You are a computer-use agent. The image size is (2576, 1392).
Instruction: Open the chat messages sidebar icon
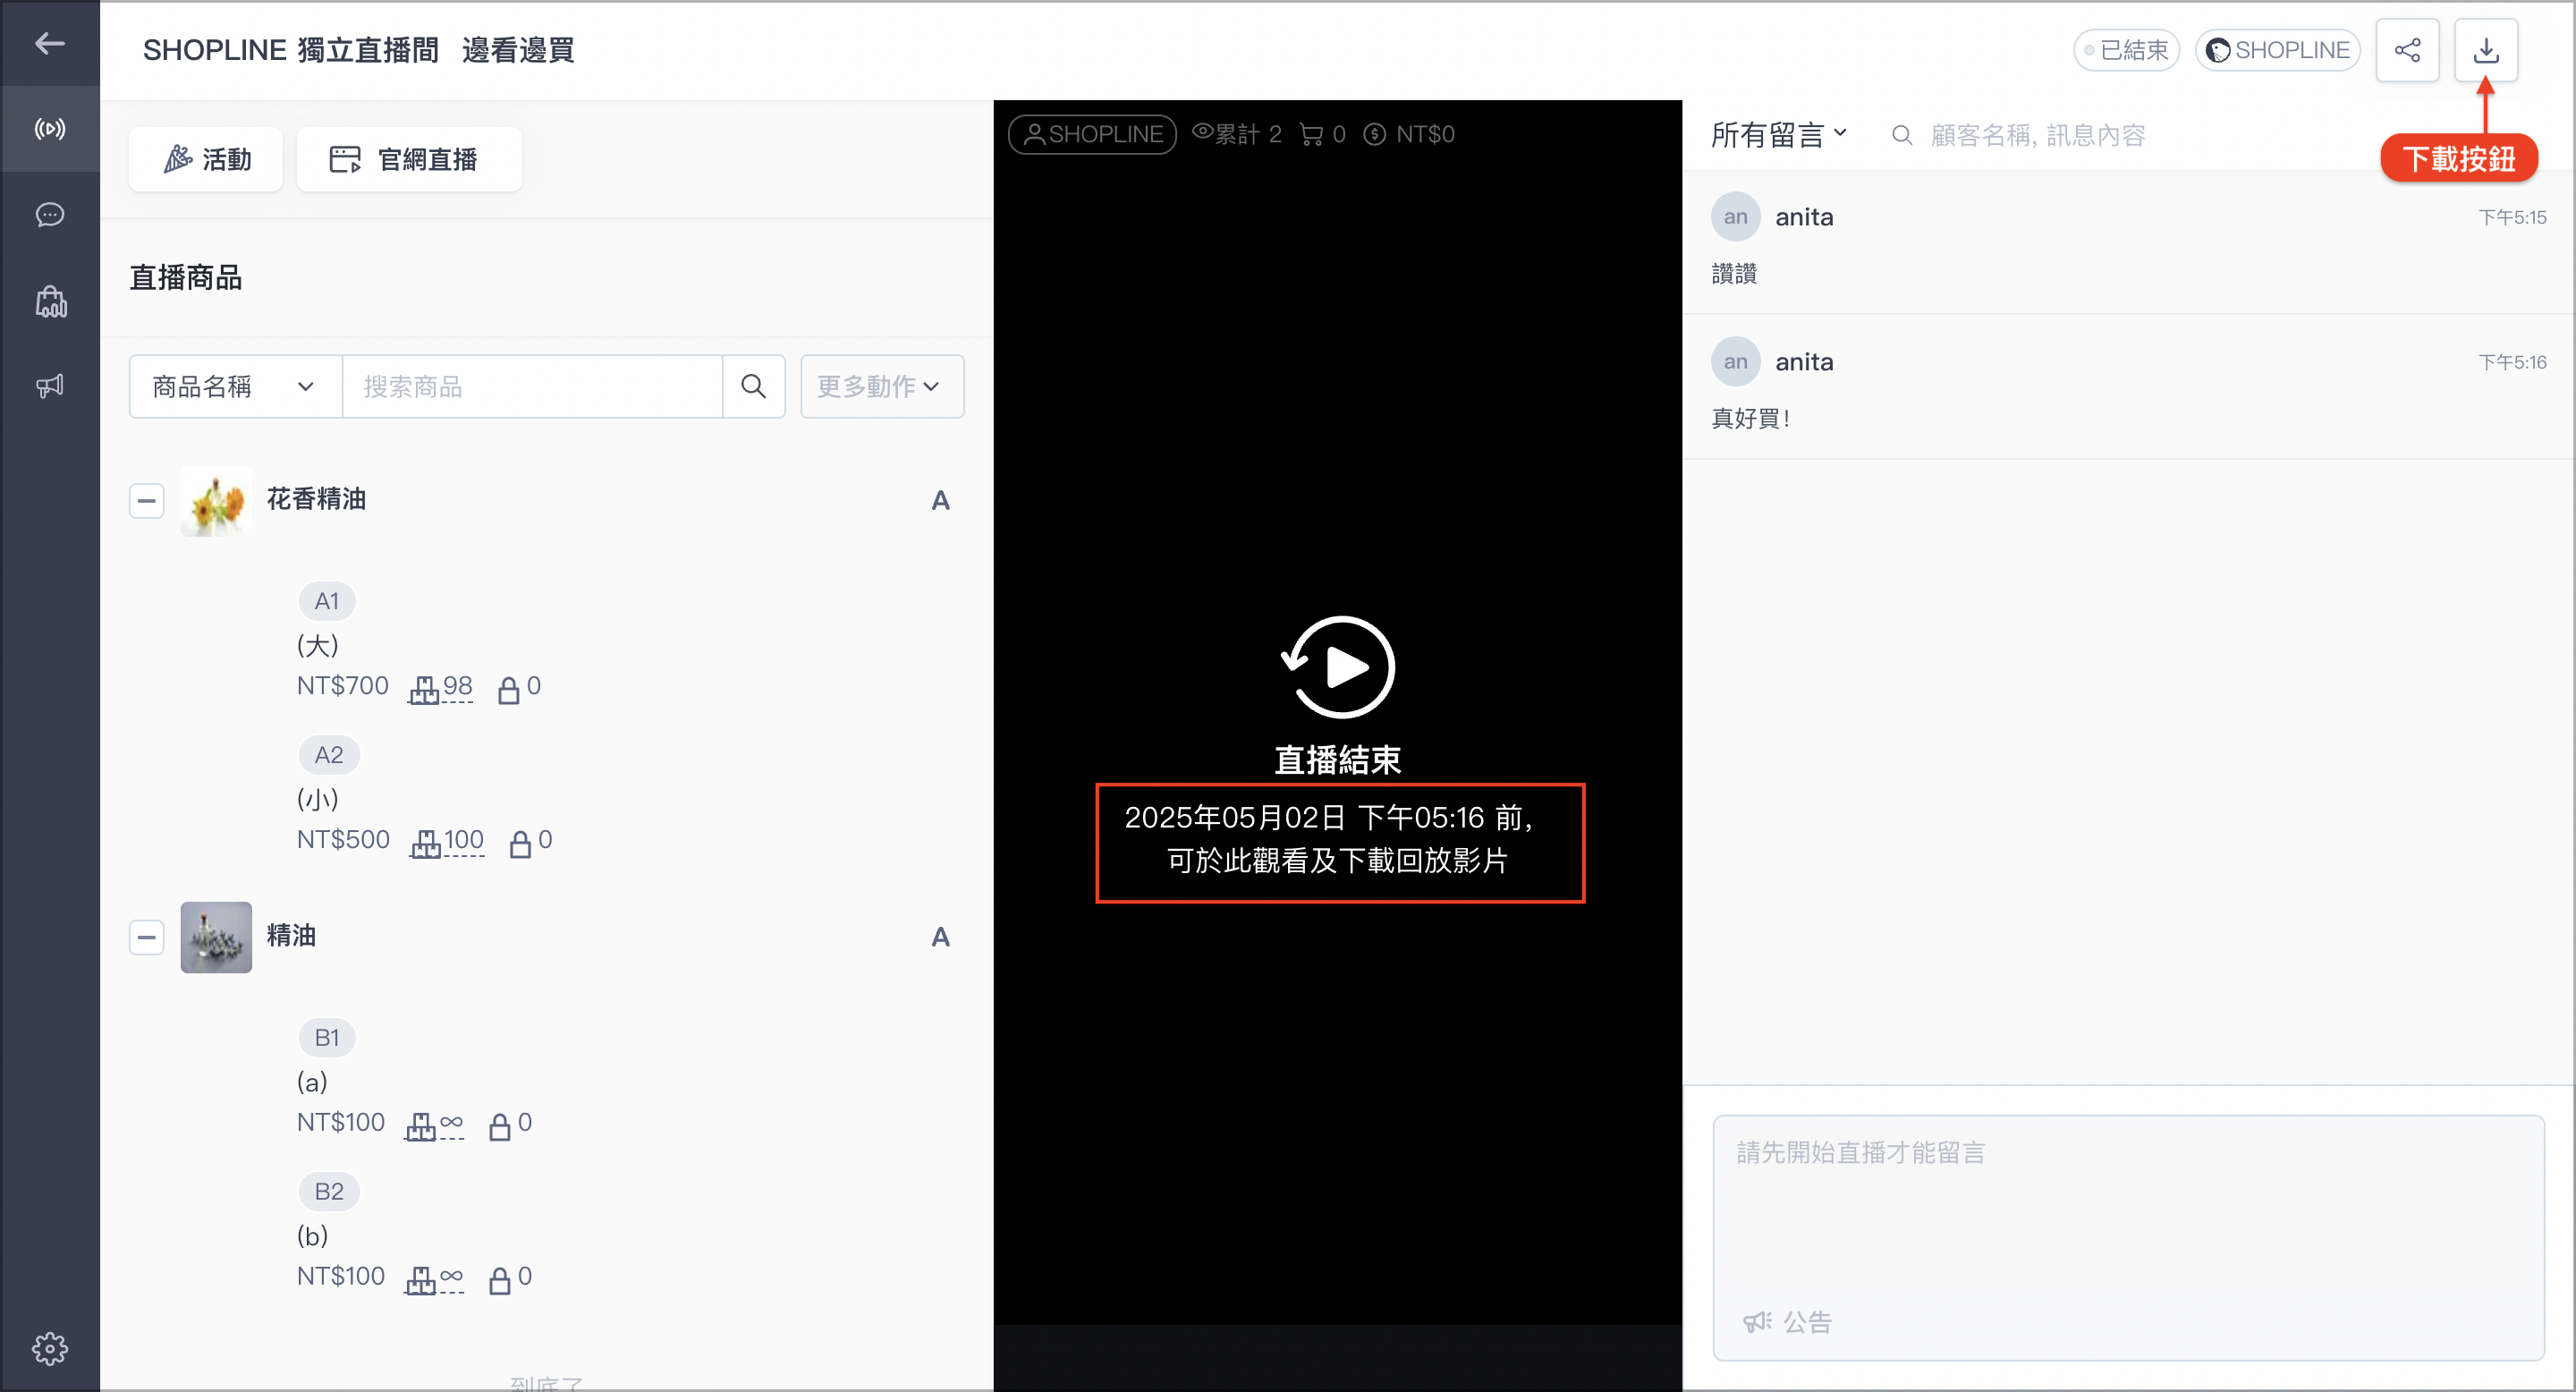(x=49, y=215)
